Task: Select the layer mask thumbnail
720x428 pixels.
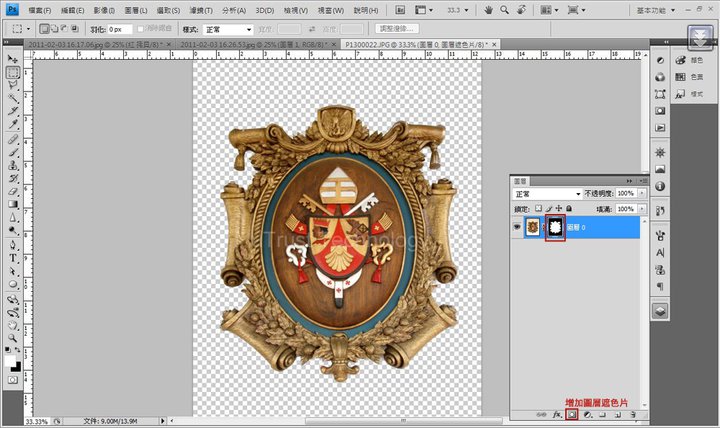Action: (555, 227)
